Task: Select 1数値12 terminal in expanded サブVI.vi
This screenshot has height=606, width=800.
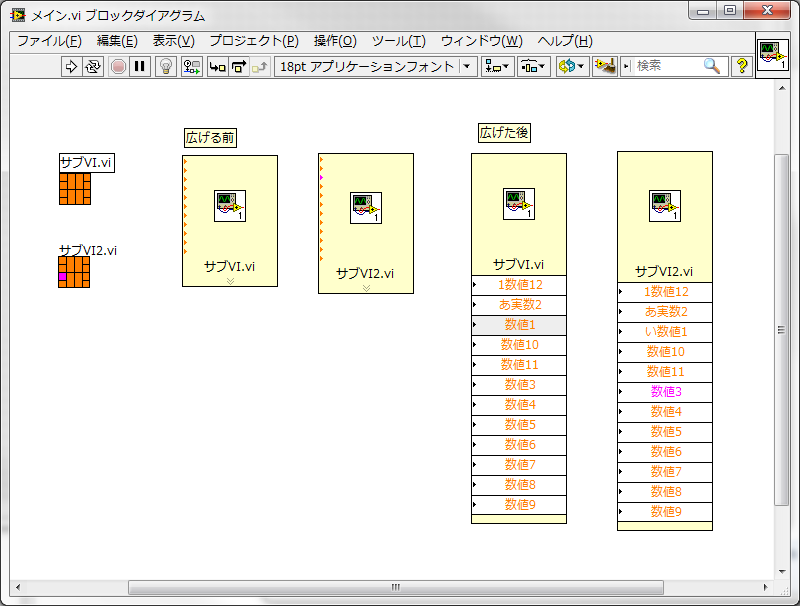Action: pos(519,285)
